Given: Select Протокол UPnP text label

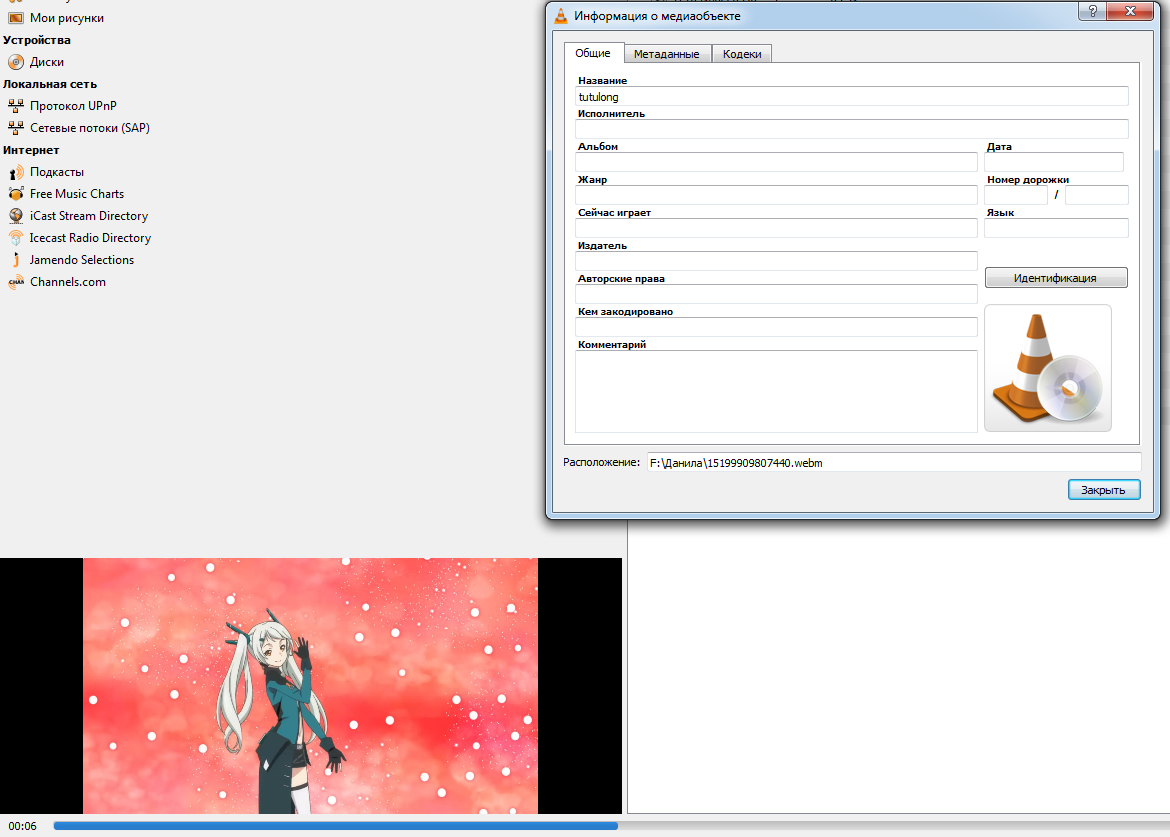Looking at the screenshot, I should [x=73, y=106].
